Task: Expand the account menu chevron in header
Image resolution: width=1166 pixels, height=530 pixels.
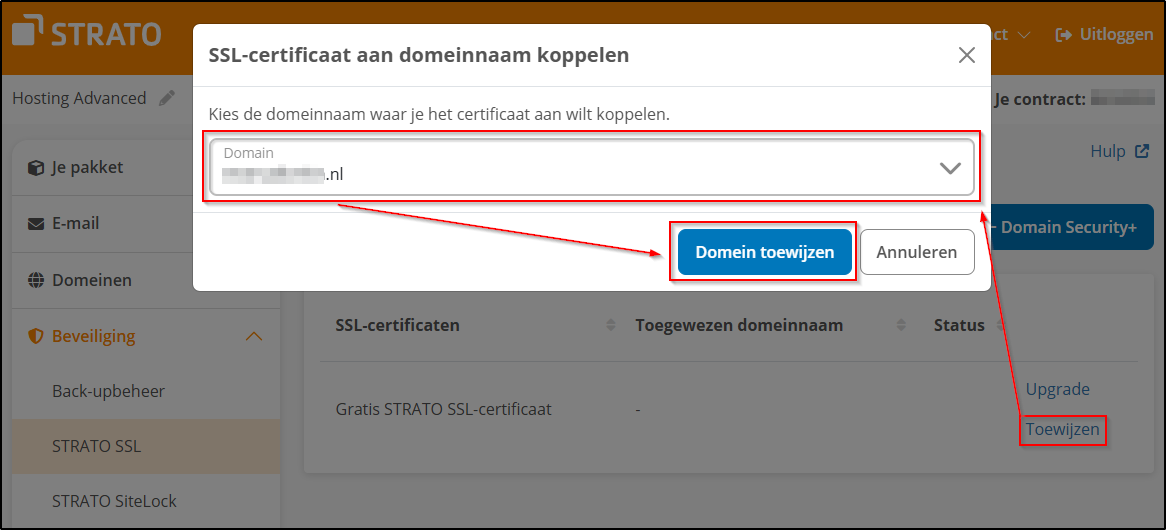Action: (x=1023, y=35)
